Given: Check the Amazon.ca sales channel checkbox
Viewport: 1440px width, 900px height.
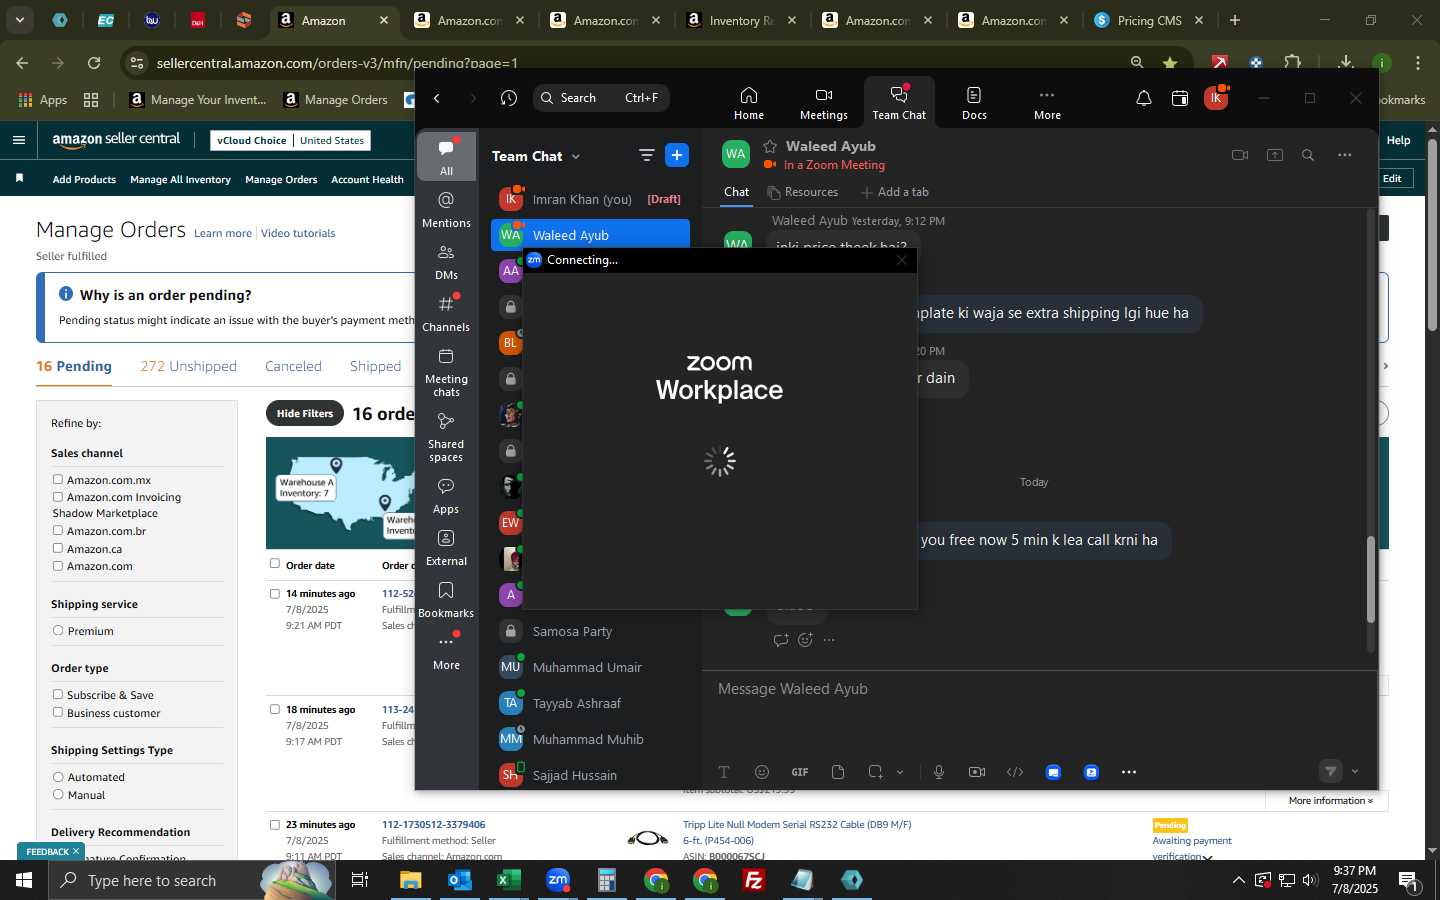Looking at the screenshot, I should point(58,548).
